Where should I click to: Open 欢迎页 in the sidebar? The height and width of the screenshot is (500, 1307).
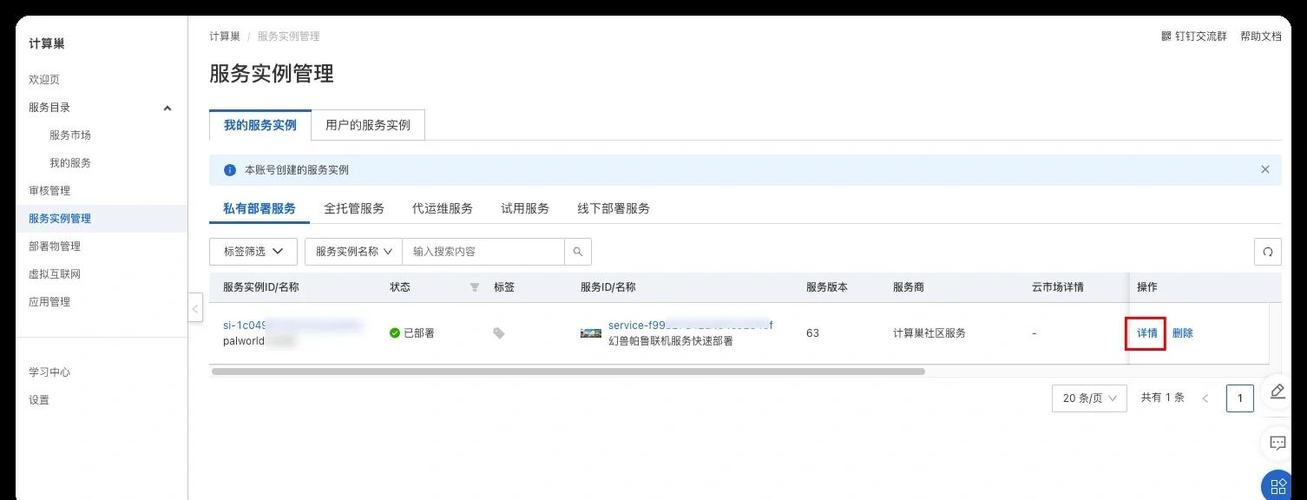pos(44,79)
